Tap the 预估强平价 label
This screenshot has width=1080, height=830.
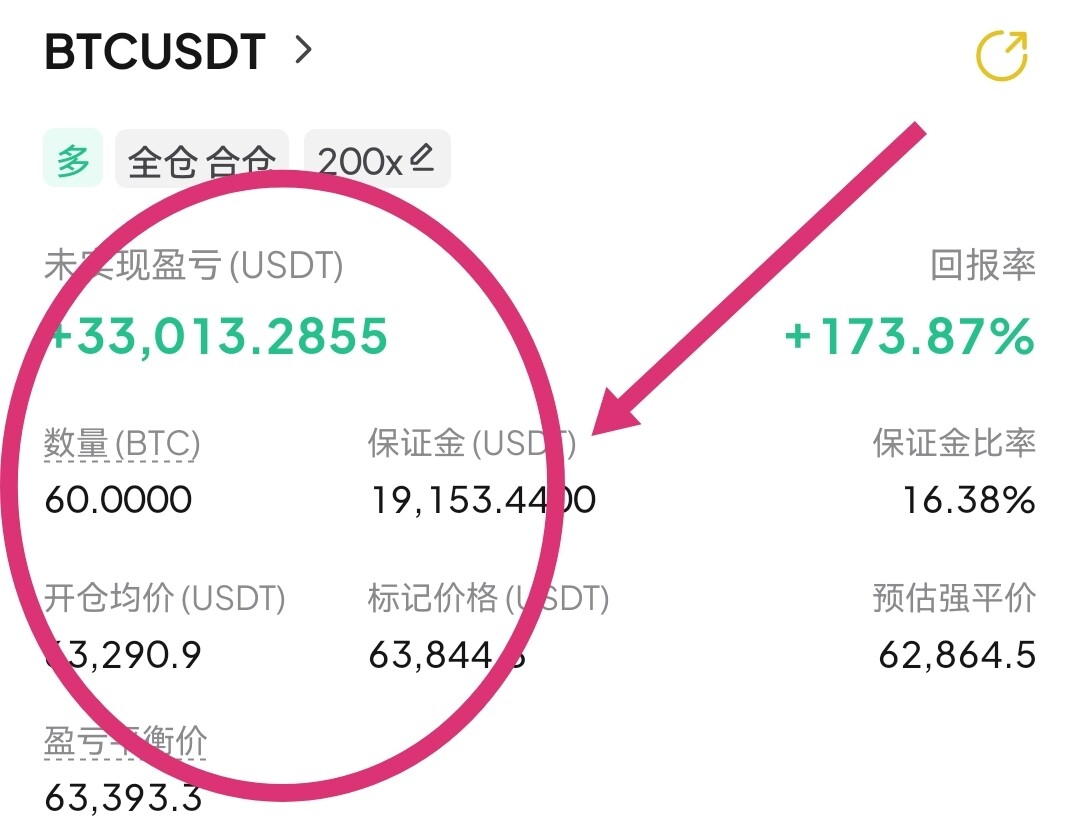point(954,597)
